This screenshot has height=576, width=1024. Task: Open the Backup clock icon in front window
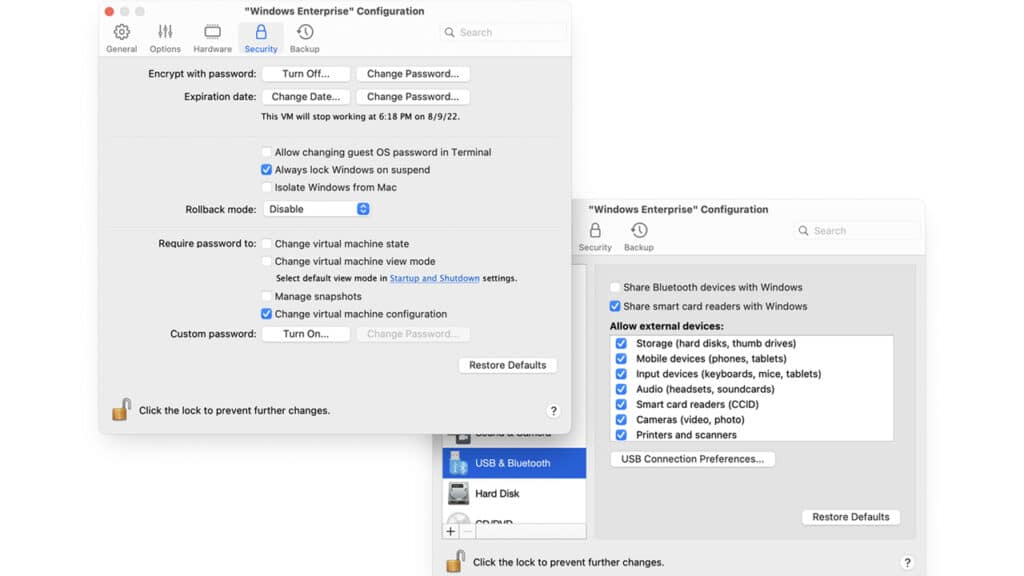[305, 32]
